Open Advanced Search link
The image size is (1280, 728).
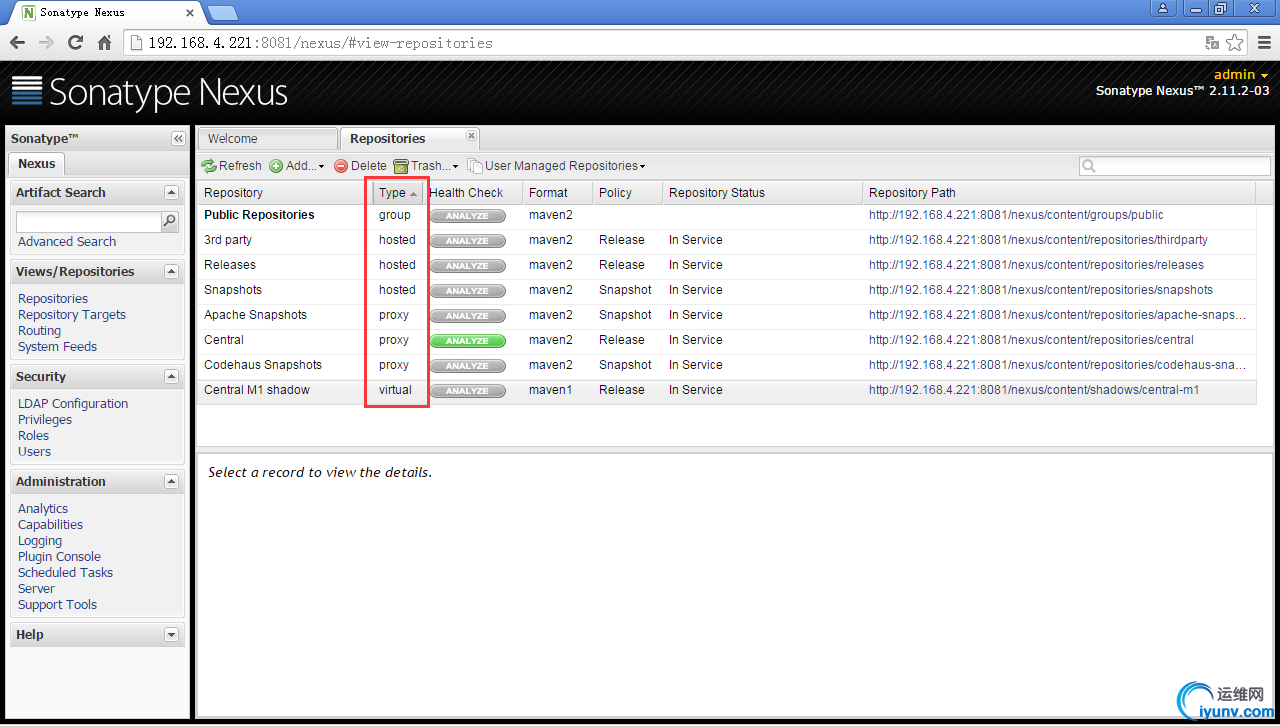pos(67,242)
